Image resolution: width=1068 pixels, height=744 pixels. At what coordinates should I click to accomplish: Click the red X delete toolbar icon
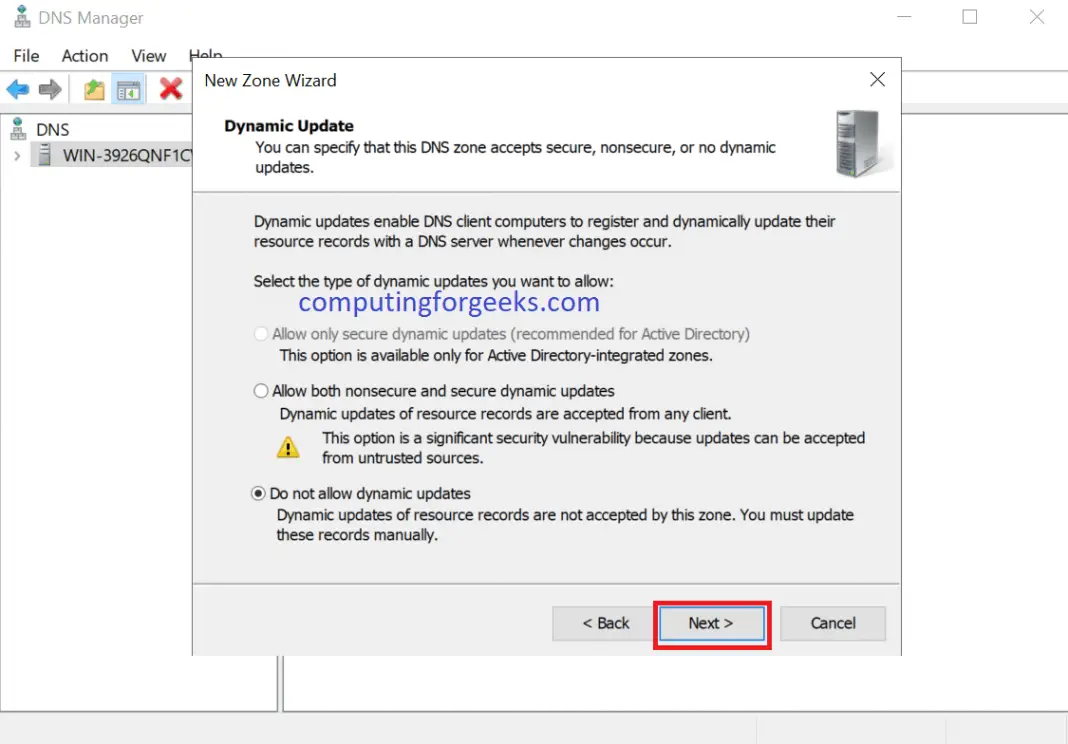[170, 89]
